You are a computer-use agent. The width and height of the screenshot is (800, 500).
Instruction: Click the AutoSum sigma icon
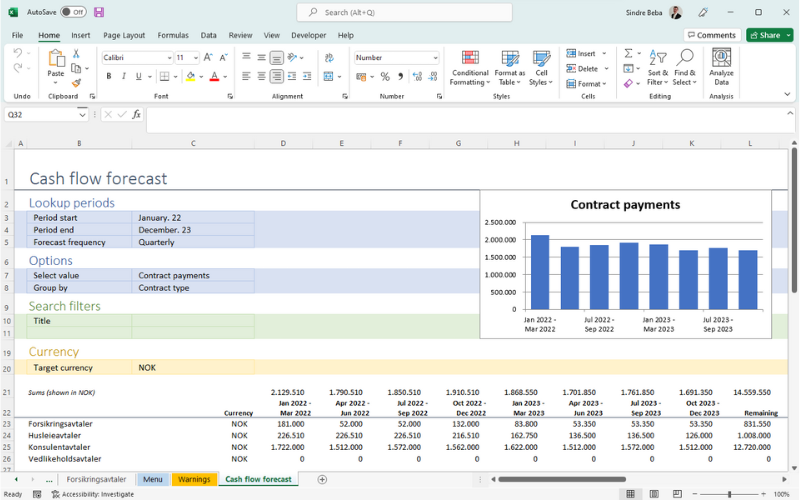click(x=629, y=53)
